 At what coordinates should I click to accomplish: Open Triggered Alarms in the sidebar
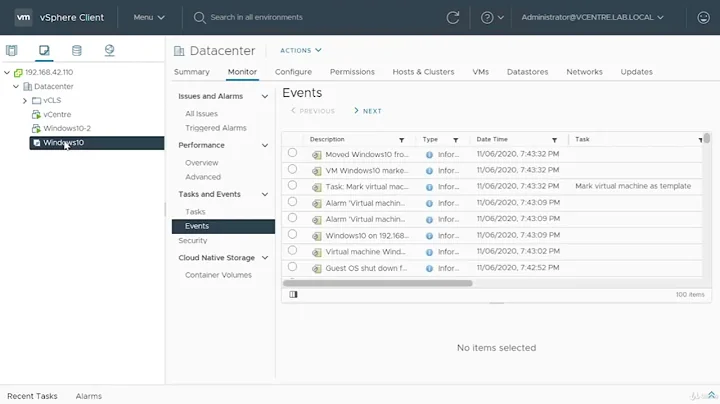(216, 128)
